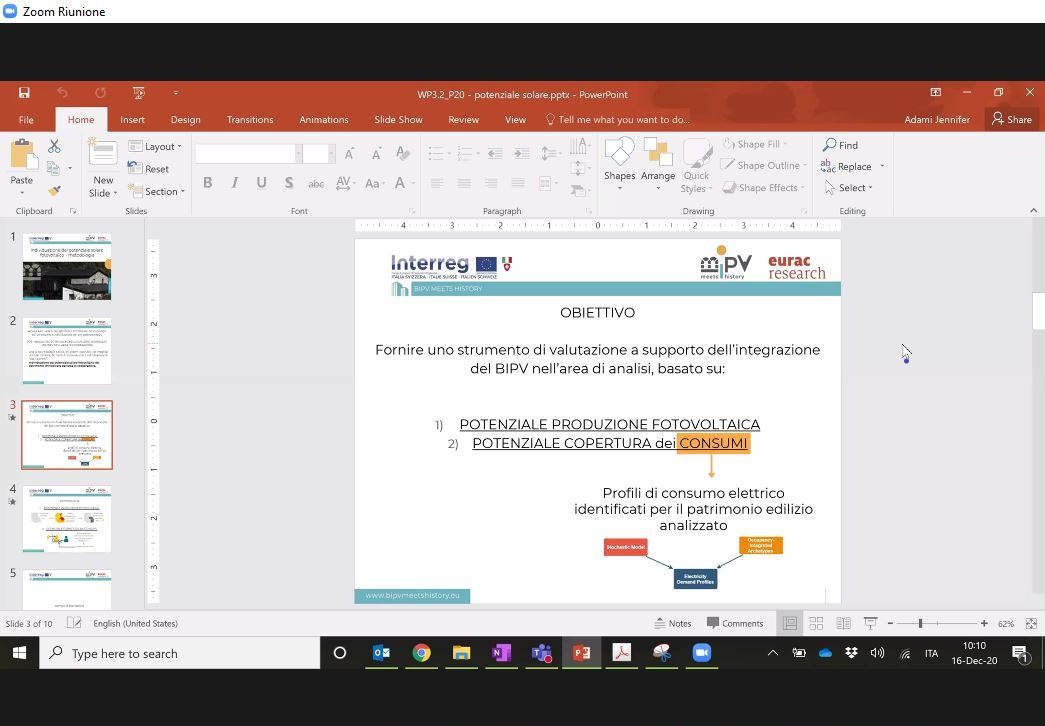Open Zoom app from the taskbar

[702, 653]
